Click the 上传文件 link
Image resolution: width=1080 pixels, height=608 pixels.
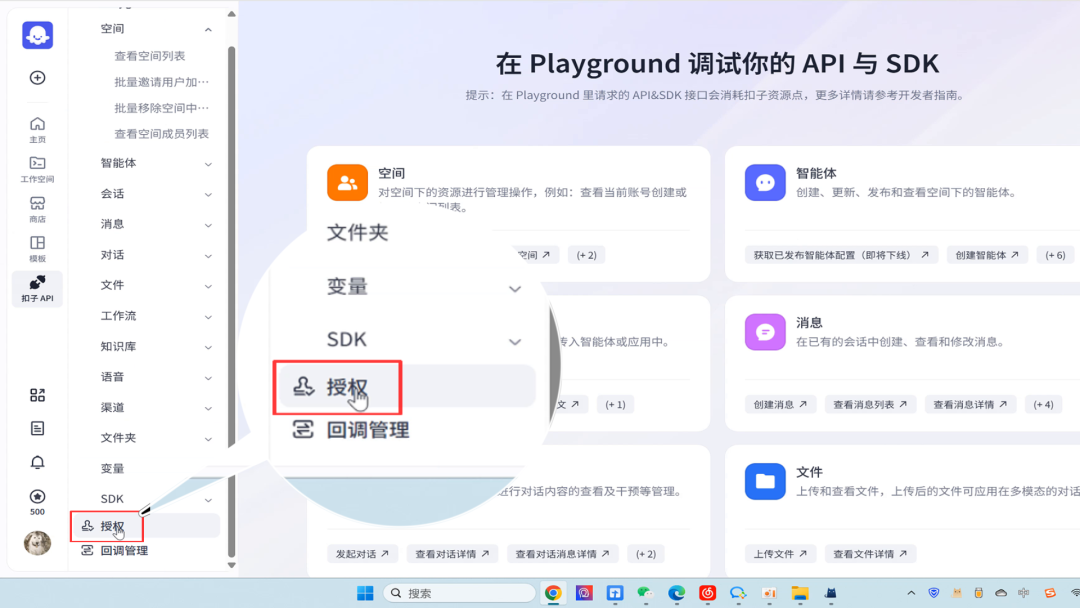[x=780, y=554]
